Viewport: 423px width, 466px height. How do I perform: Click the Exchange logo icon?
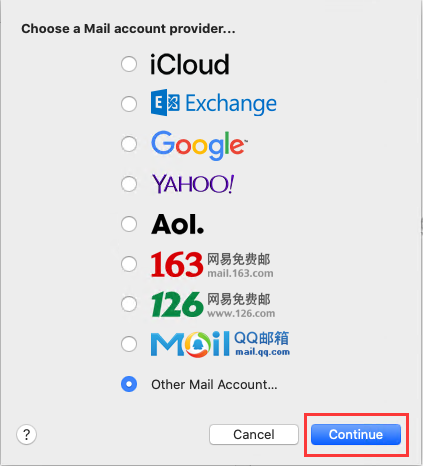[x=165, y=103]
